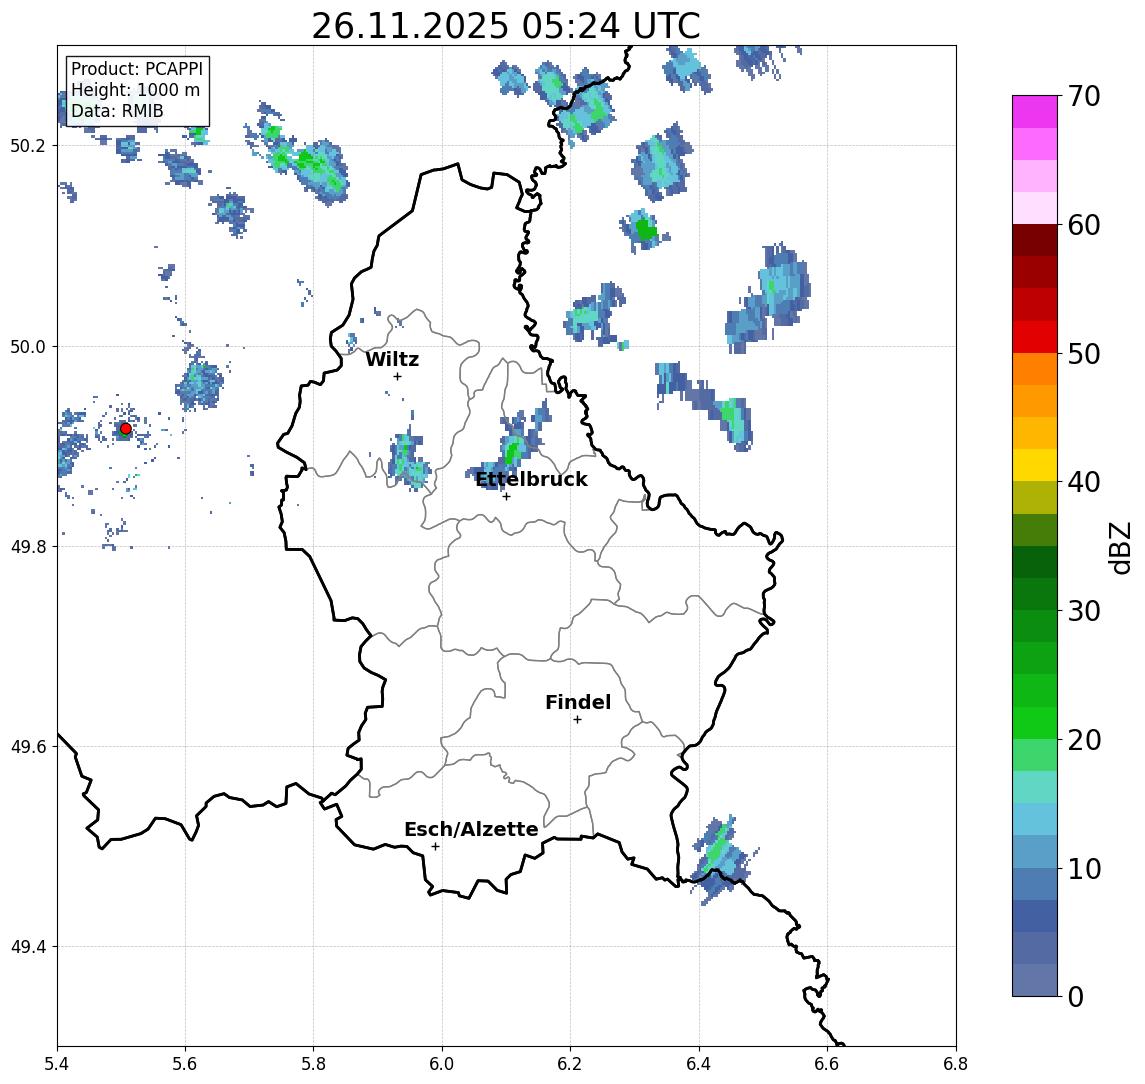Click the longitude tick label 6.2
Image resolution: width=1145 pixels, height=1084 pixels.
[570, 1064]
